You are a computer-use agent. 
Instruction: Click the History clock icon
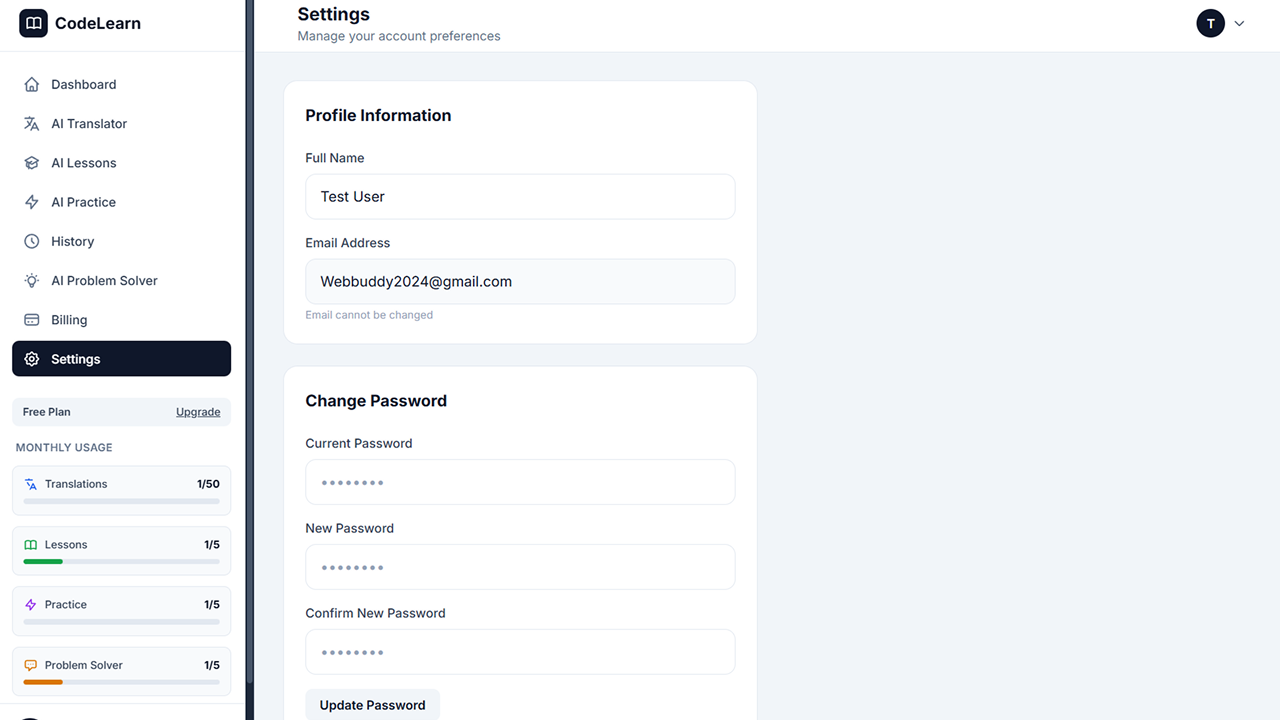32,241
